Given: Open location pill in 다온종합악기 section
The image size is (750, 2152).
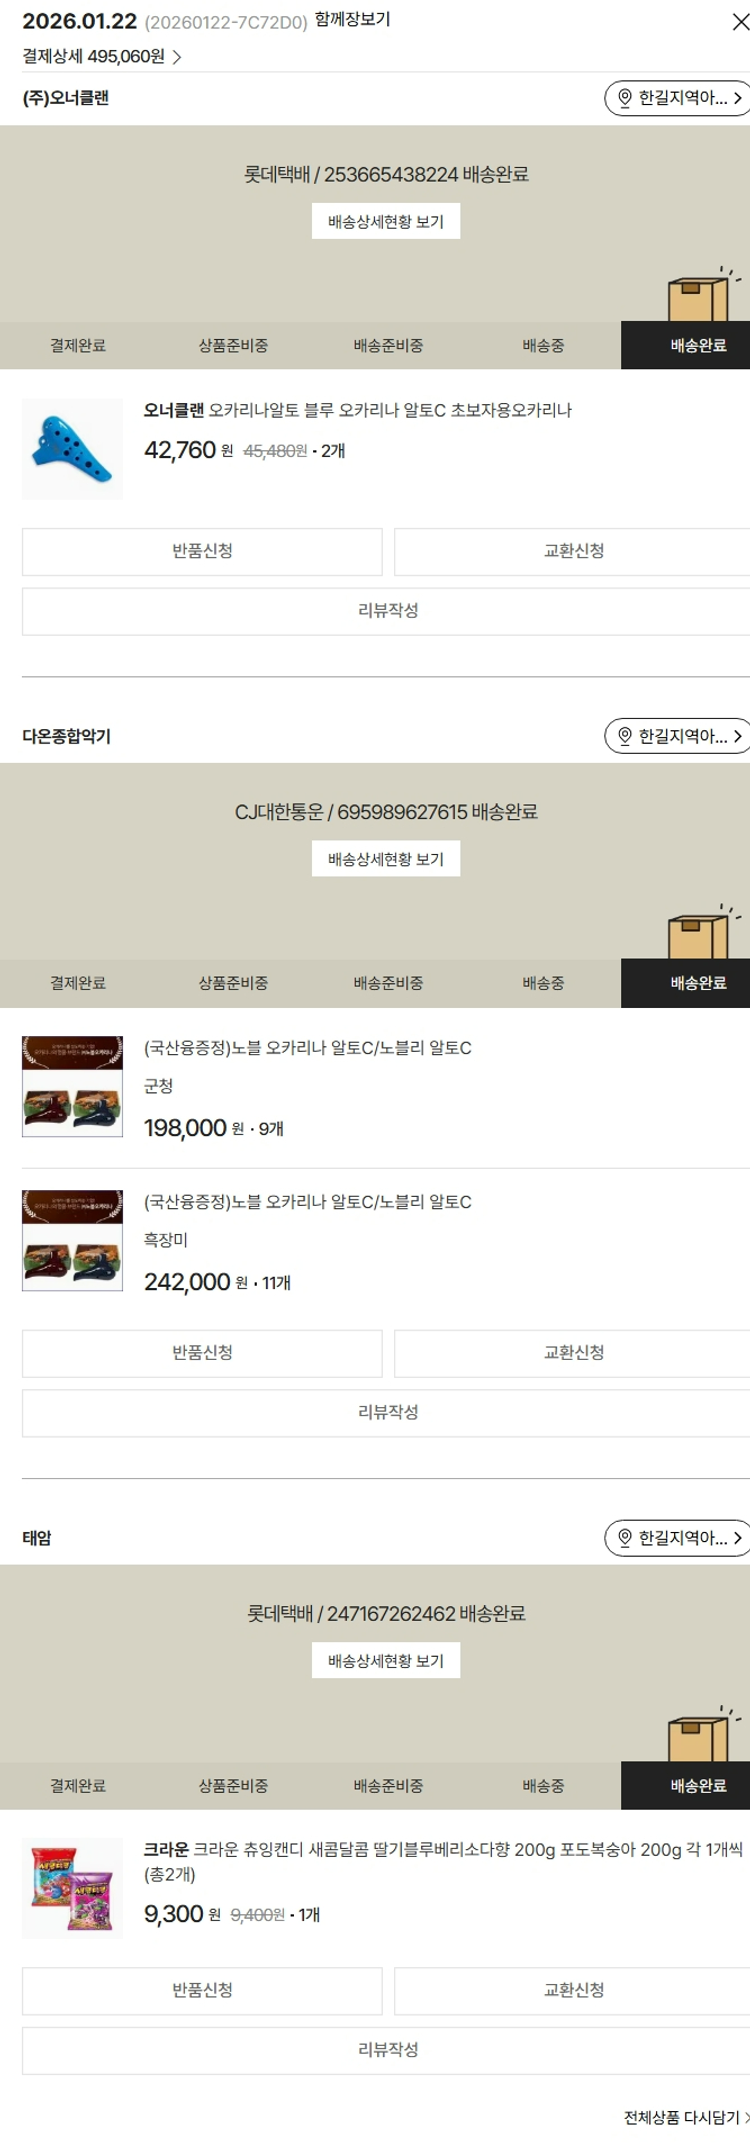Looking at the screenshot, I should [x=678, y=736].
